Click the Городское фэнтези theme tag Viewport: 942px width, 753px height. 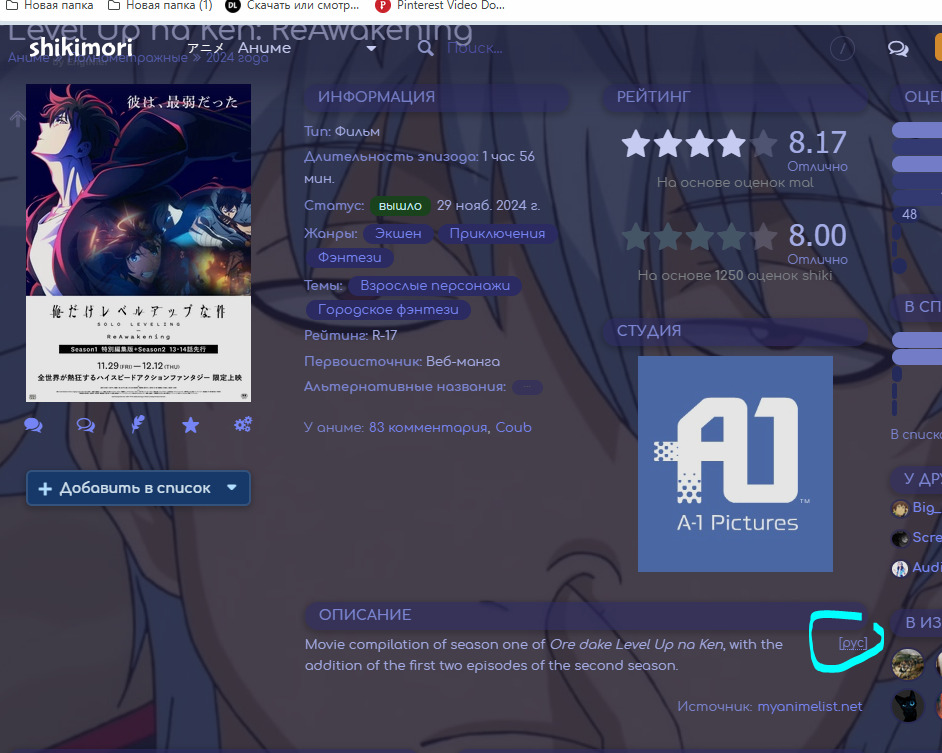click(x=388, y=310)
